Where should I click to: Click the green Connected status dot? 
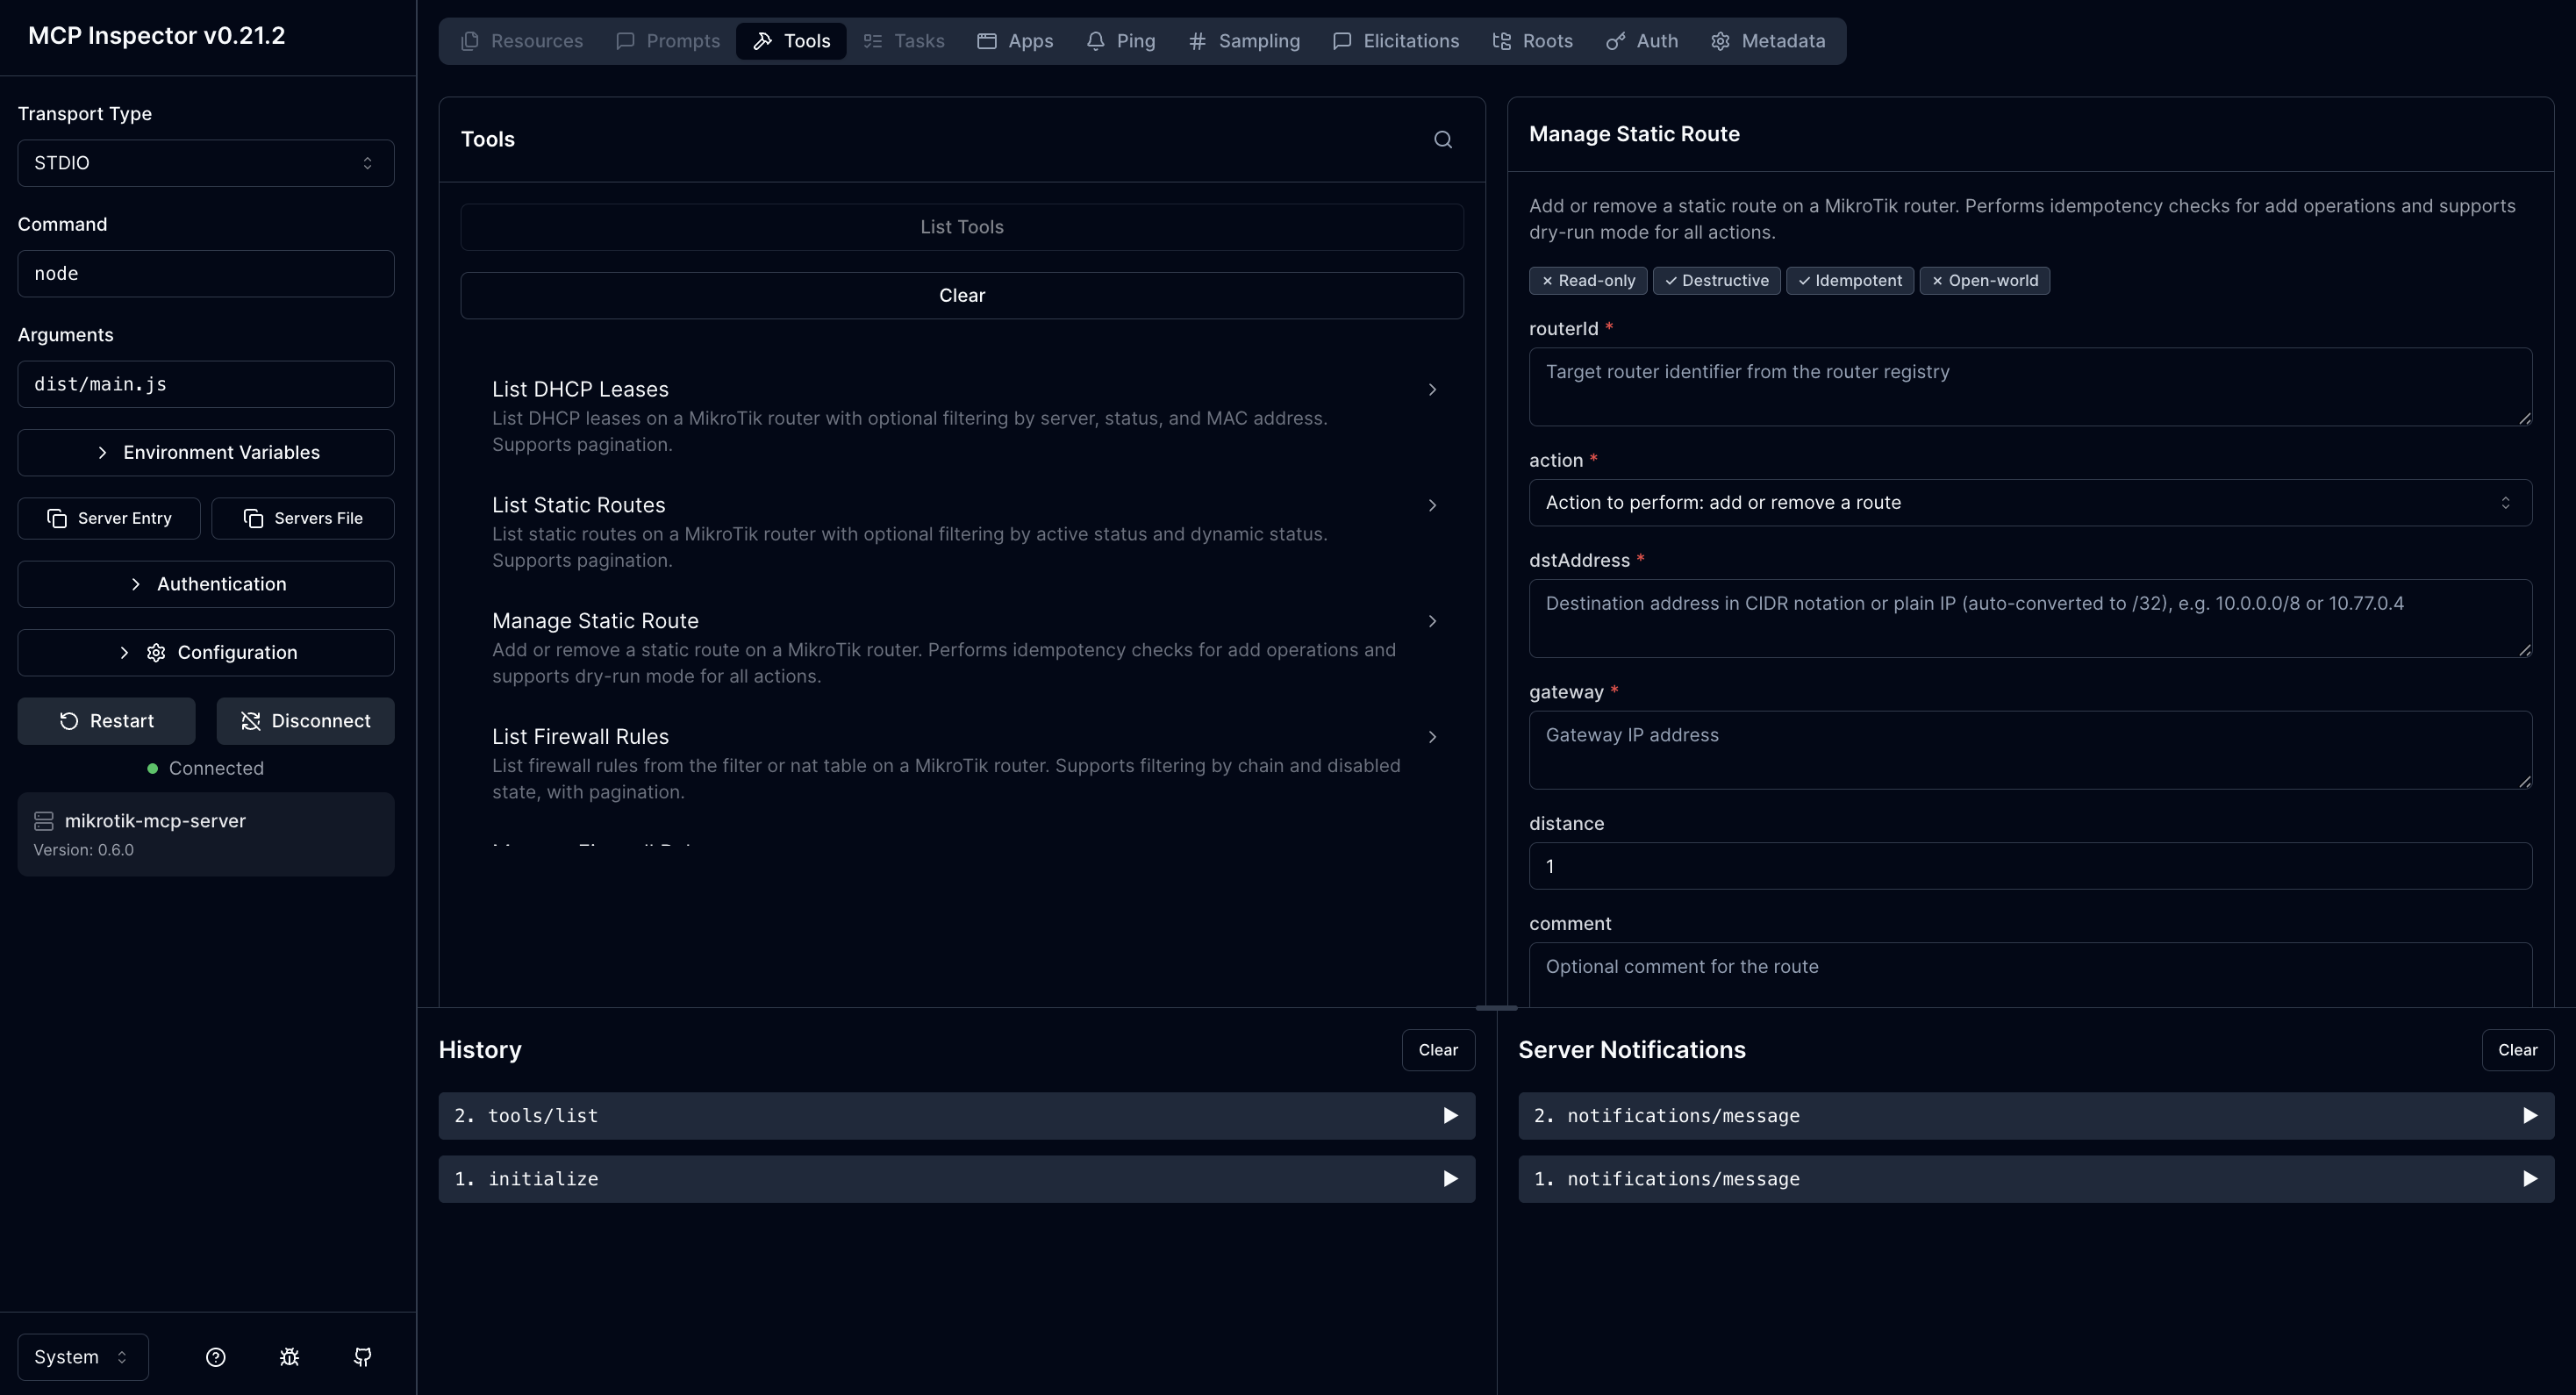(x=153, y=768)
